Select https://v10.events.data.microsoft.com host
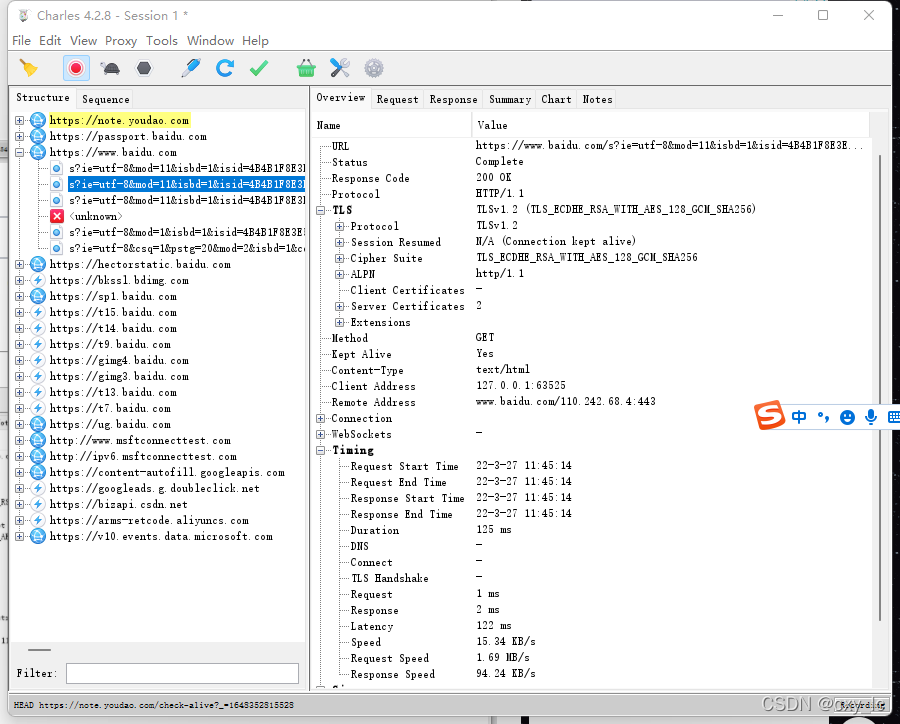The height and width of the screenshot is (724, 900). [161, 537]
